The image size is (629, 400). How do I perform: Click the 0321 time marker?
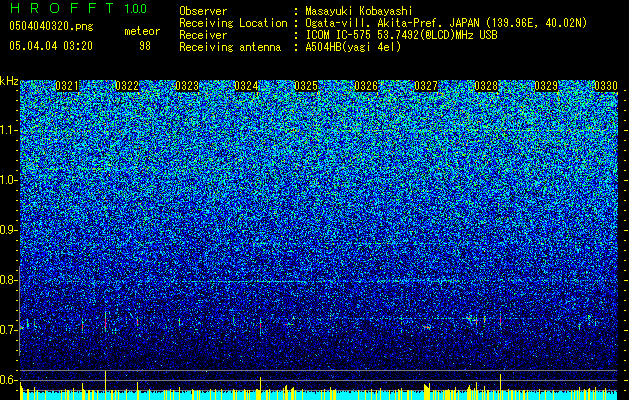pos(67,86)
